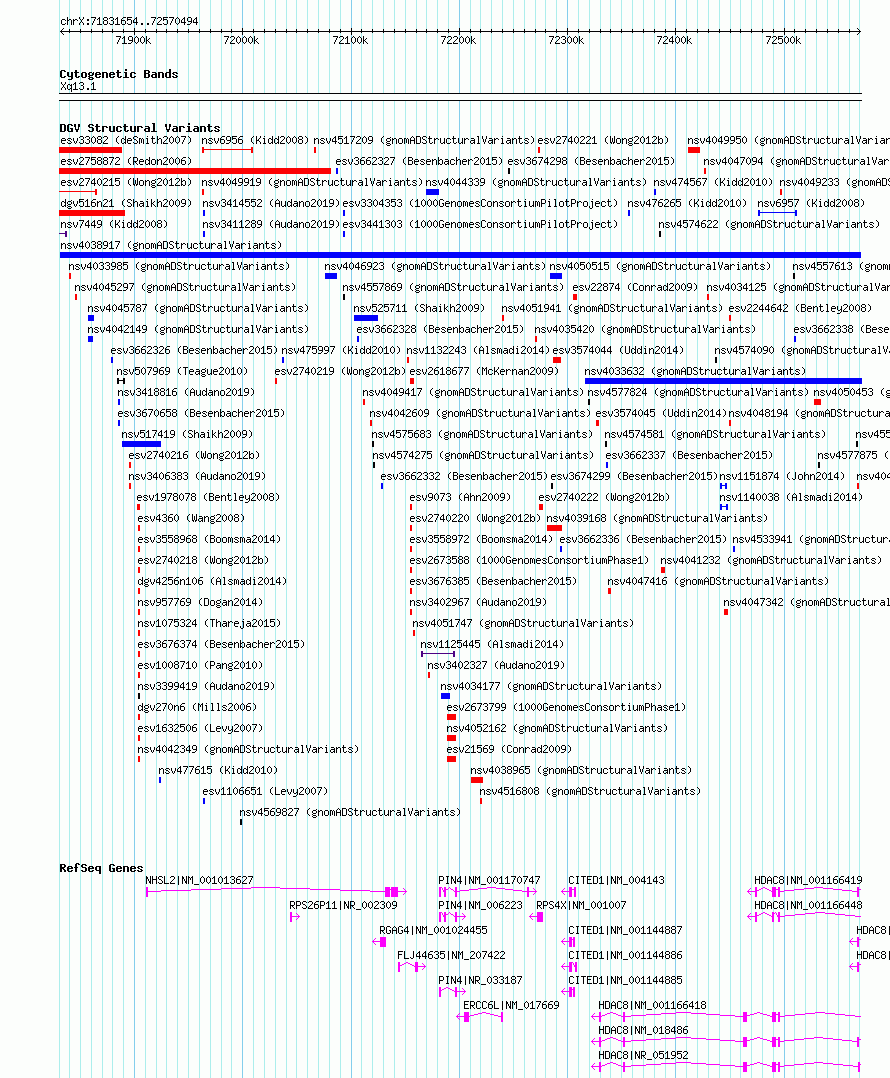Open the nsv6956 (Kidd2008) variant
890x1078 pixels.
tap(255, 140)
